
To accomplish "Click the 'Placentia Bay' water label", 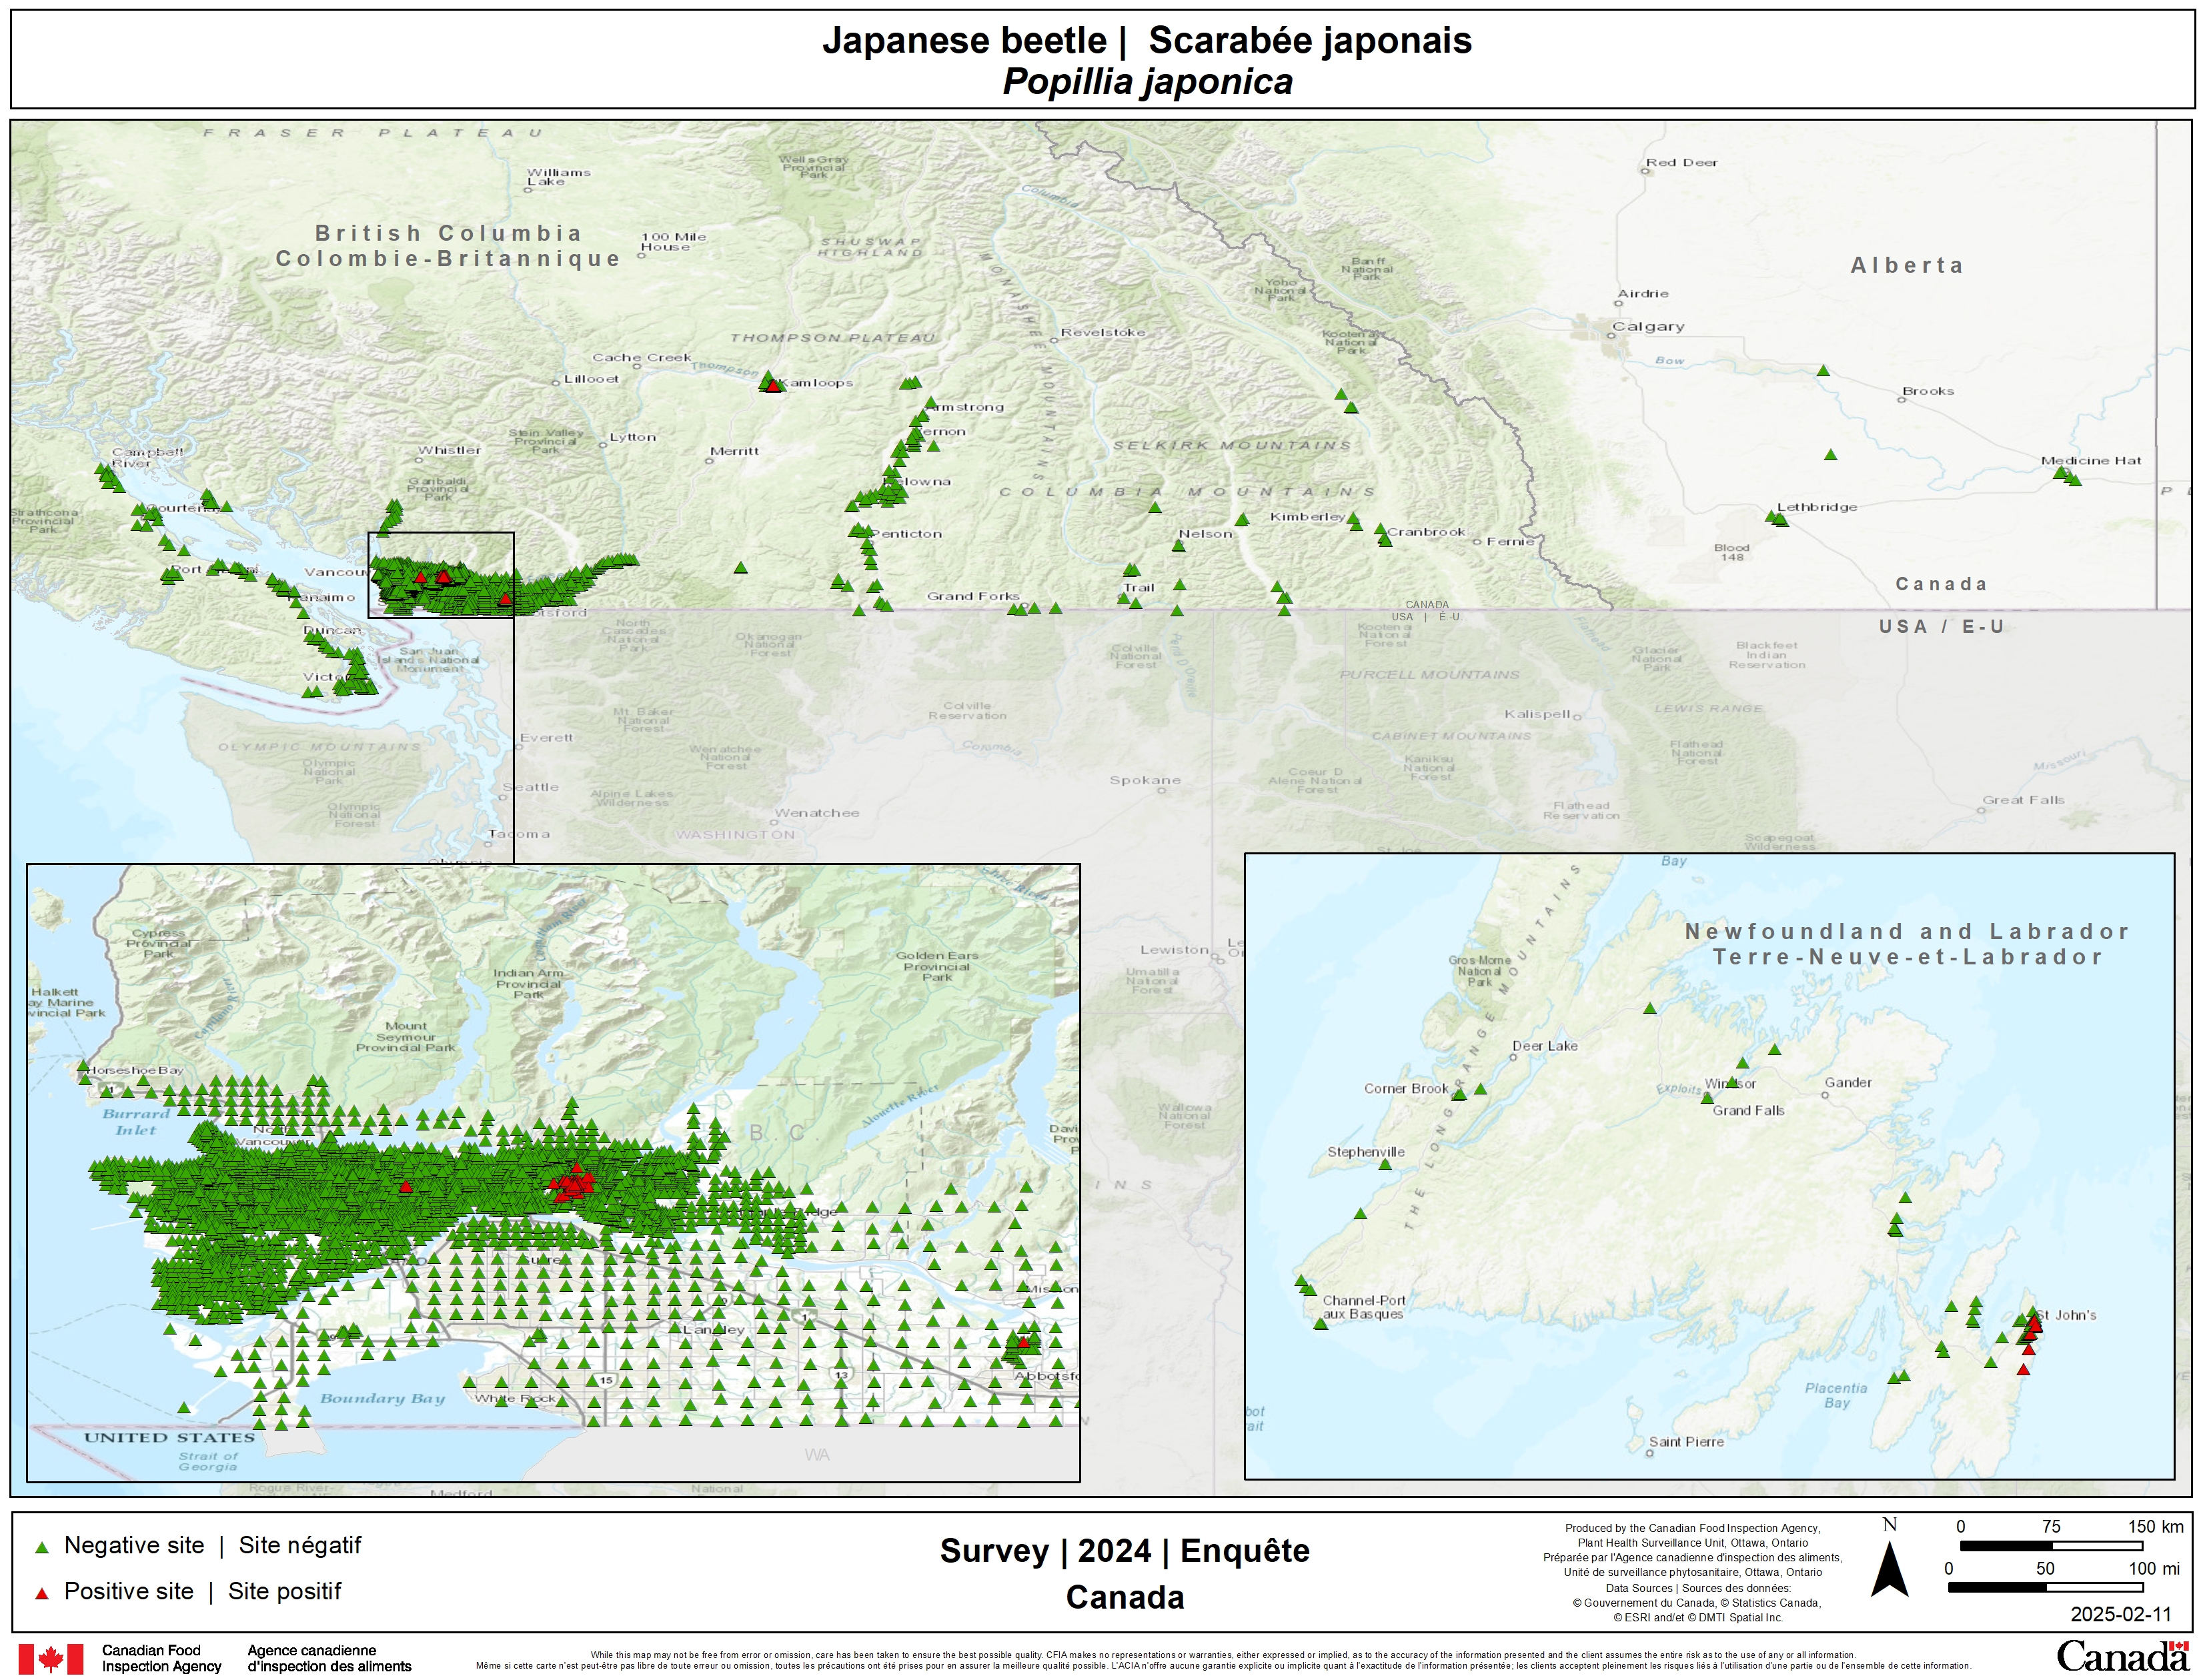I will 1836,1396.
